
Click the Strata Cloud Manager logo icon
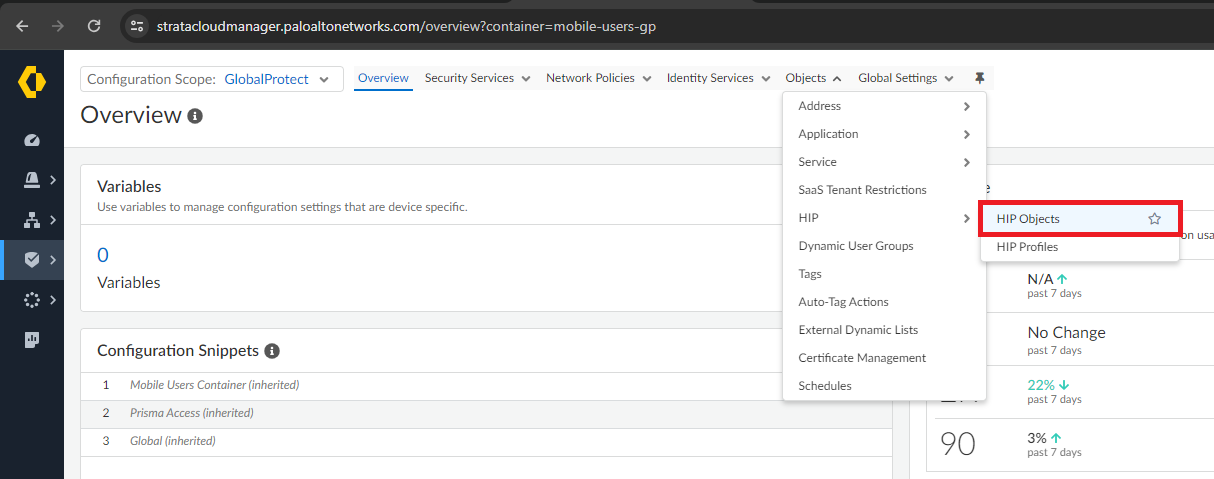31,81
